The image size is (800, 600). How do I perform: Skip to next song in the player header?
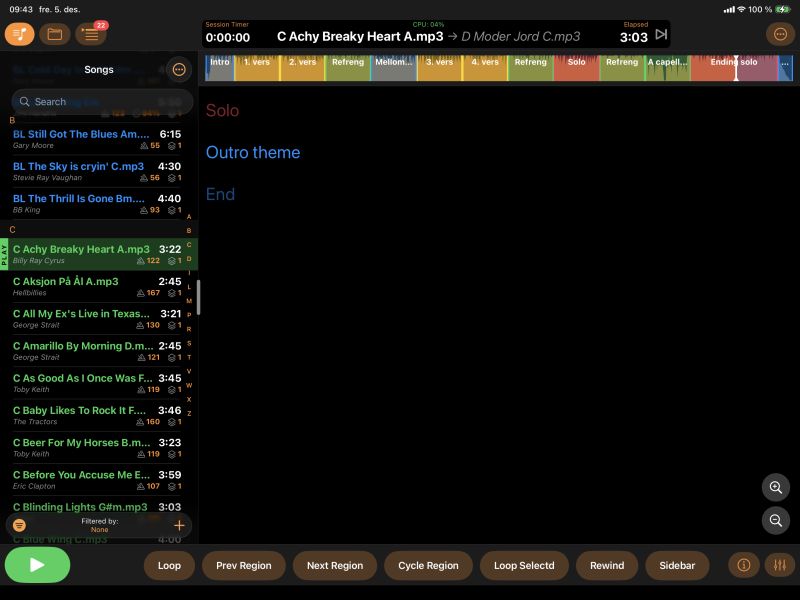661,35
